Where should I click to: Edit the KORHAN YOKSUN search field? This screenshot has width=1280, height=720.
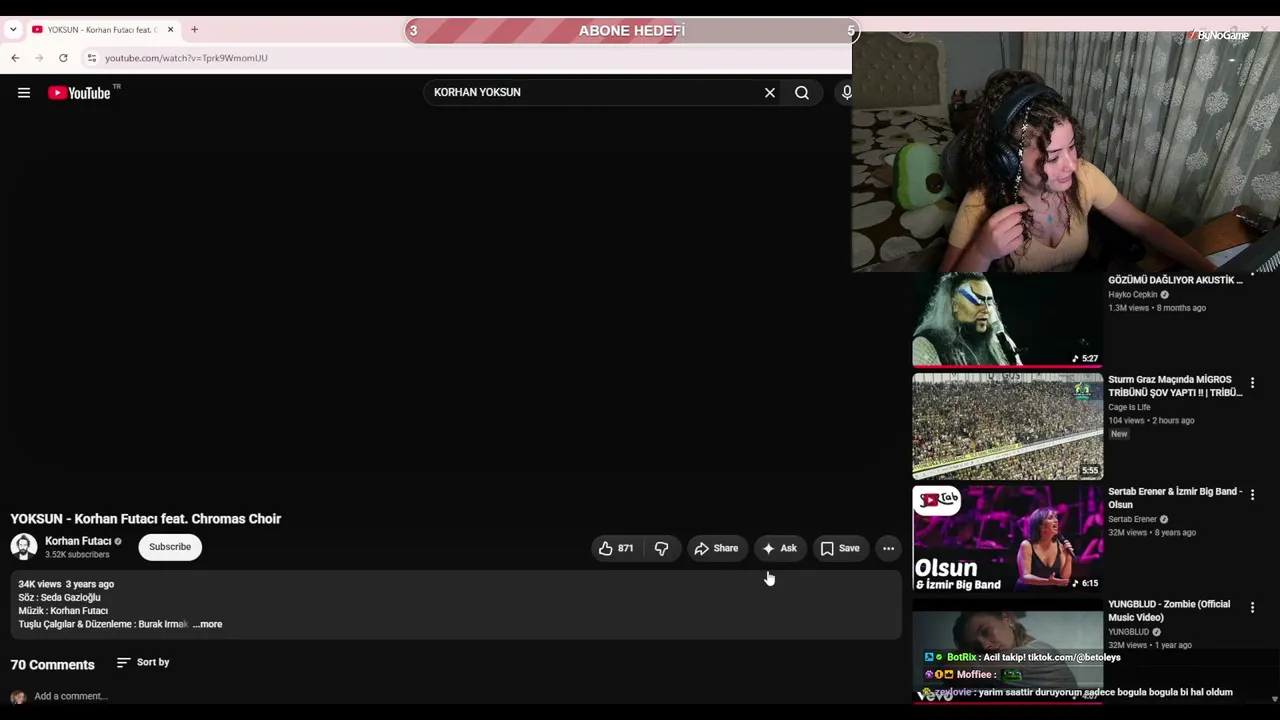pos(596,92)
